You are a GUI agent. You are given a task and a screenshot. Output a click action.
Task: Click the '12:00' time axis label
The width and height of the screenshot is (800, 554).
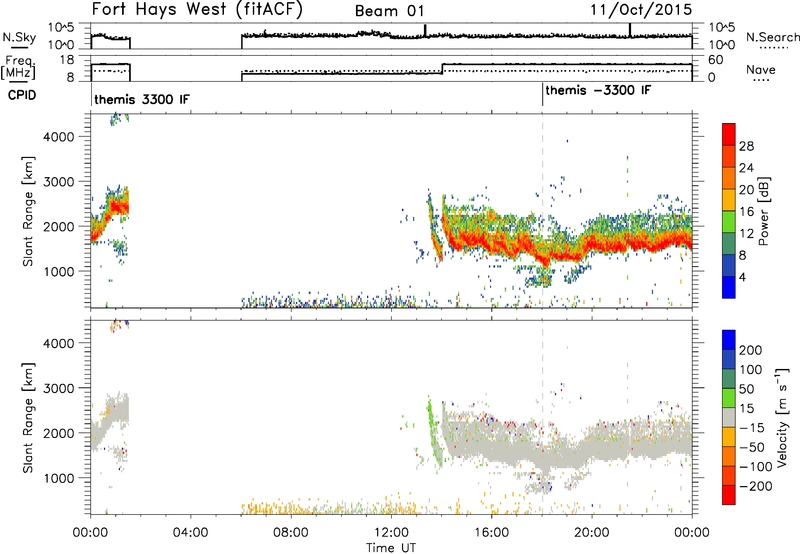tap(391, 533)
